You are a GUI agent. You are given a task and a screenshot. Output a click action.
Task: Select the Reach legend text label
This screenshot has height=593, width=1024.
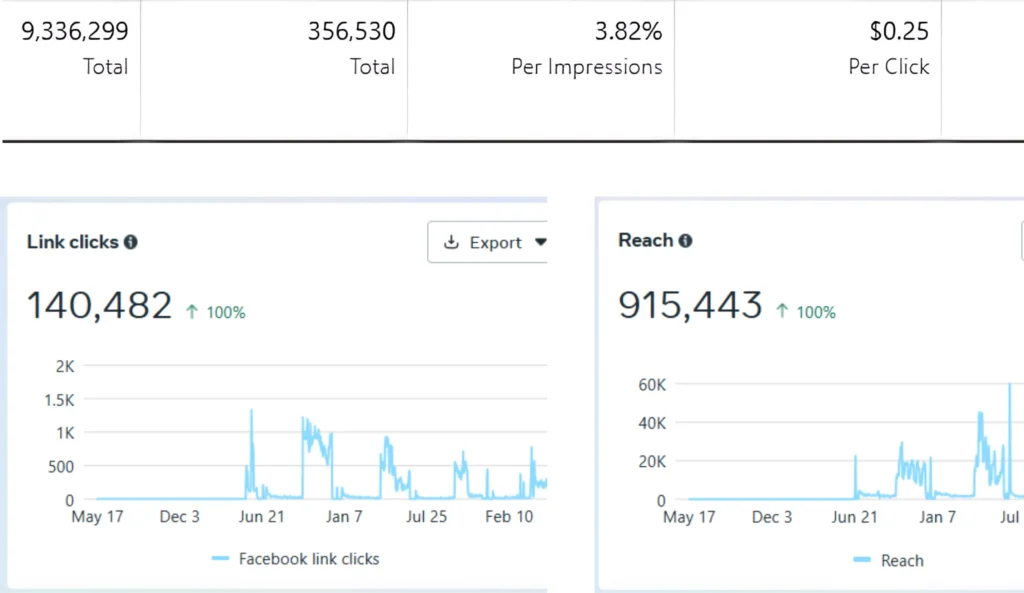pos(902,561)
